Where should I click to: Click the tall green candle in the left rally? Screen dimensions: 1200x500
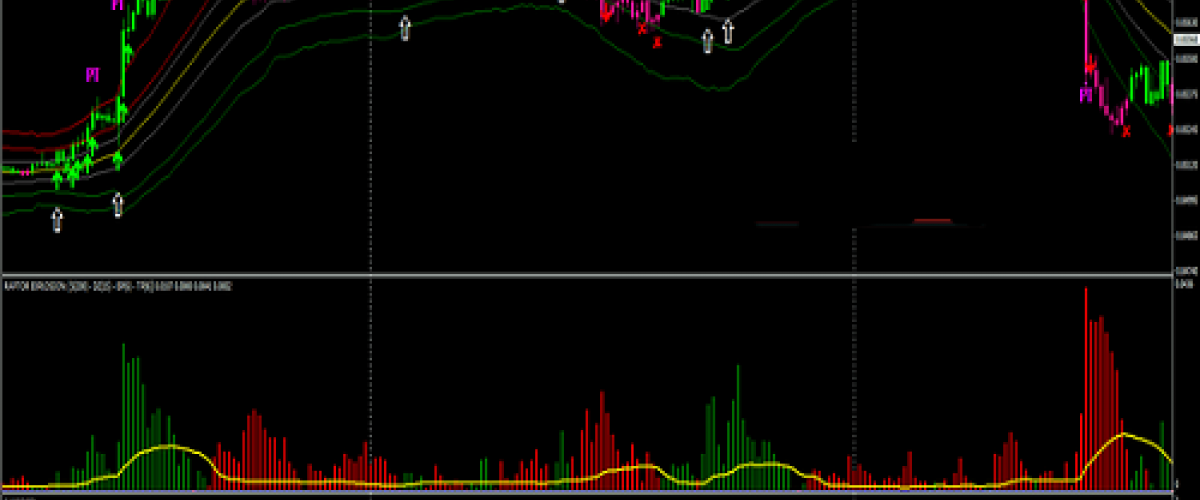(122, 75)
